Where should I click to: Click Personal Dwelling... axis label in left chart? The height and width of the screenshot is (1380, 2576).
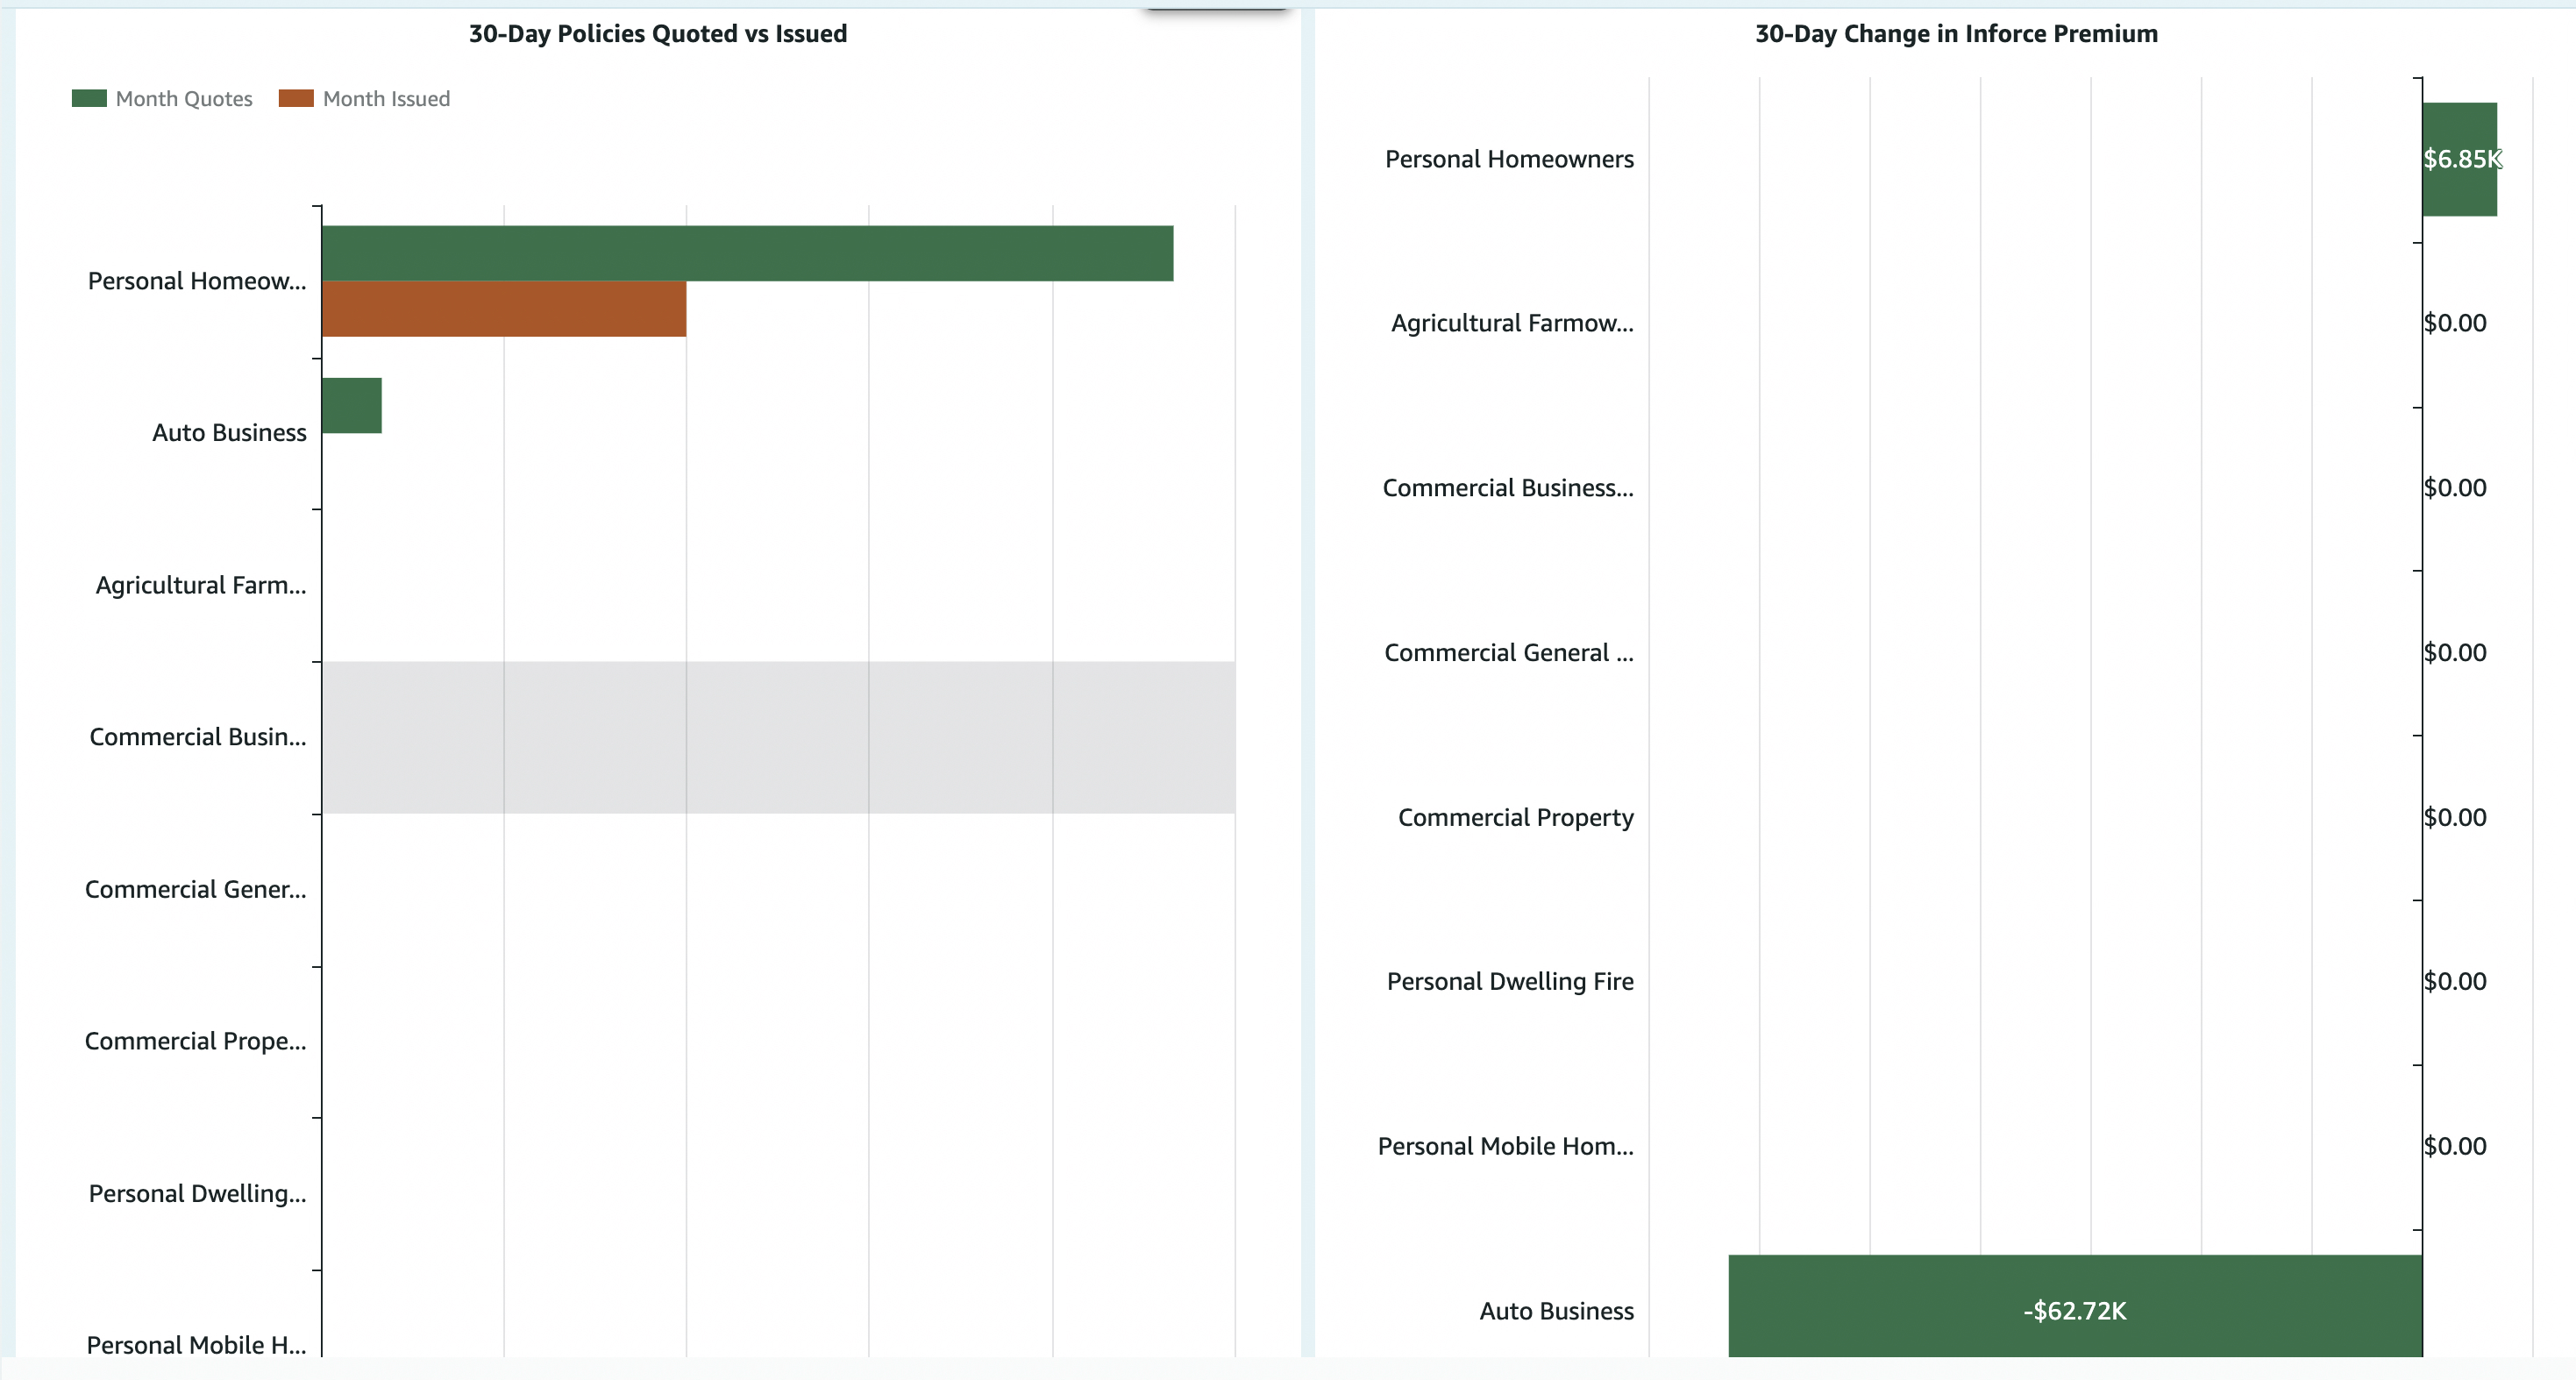tap(198, 1193)
